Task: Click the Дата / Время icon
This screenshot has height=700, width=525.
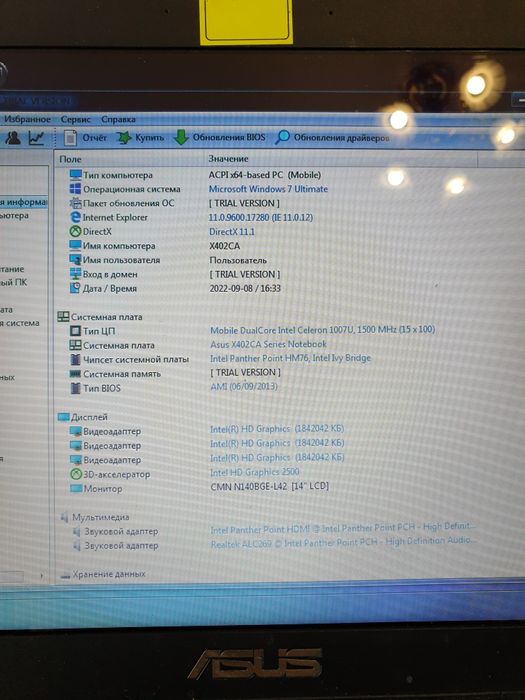Action: 75,288
